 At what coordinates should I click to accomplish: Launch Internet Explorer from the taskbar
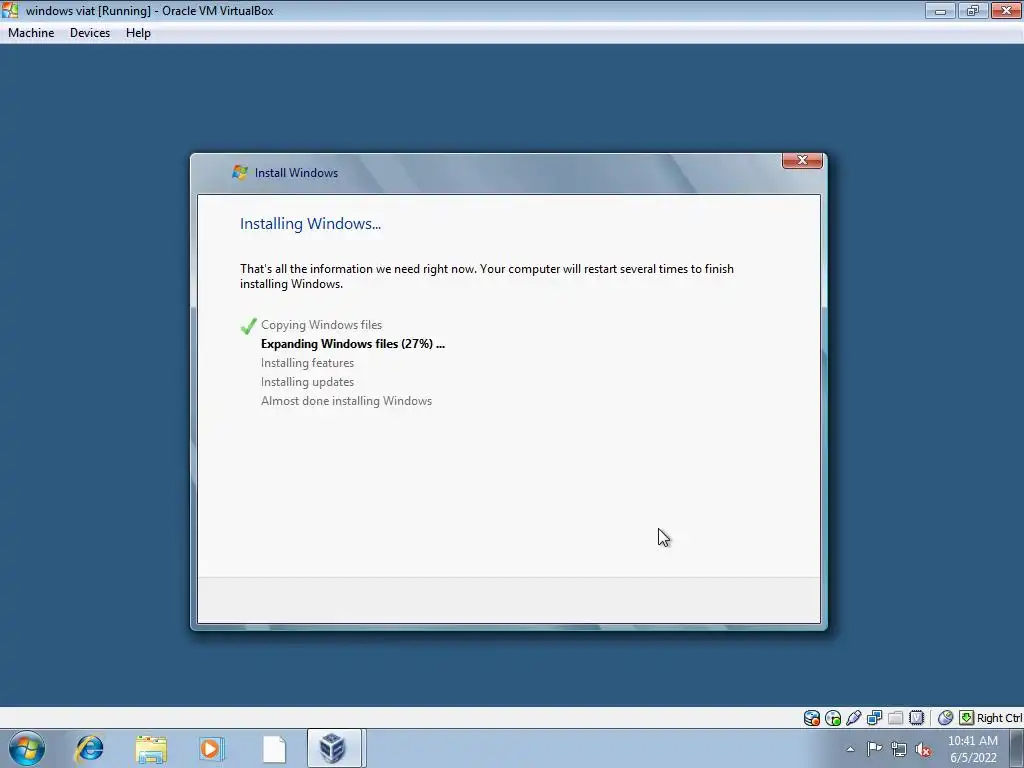(89, 748)
